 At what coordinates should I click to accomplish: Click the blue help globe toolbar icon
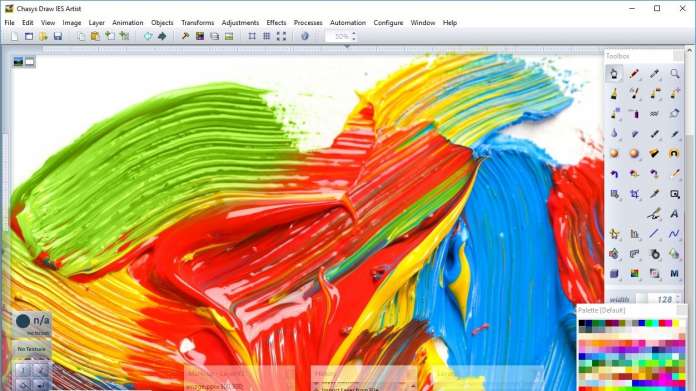pyautogui.click(x=305, y=36)
